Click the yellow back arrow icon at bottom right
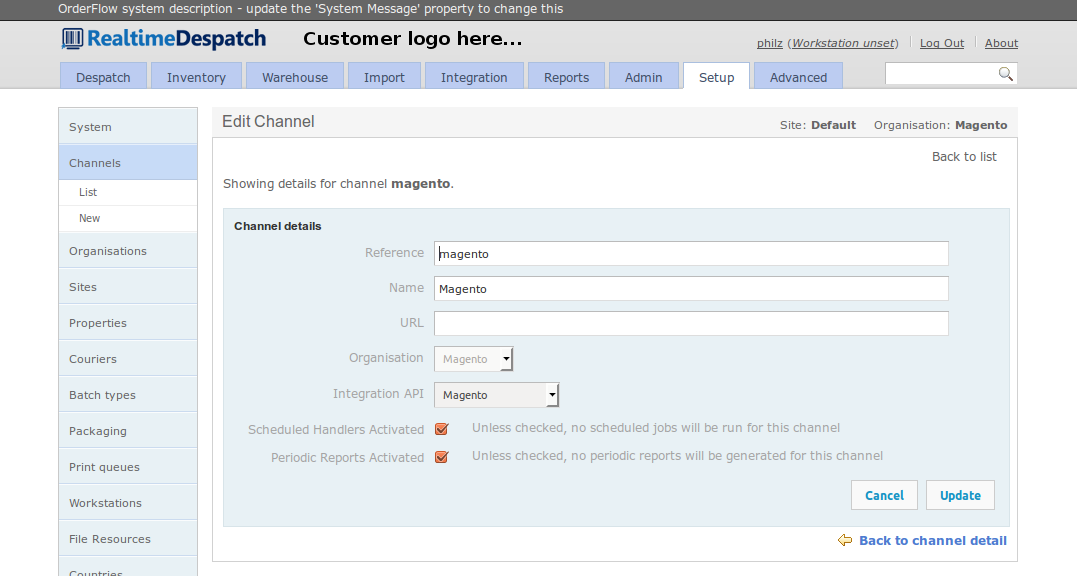1077x576 pixels. click(845, 540)
